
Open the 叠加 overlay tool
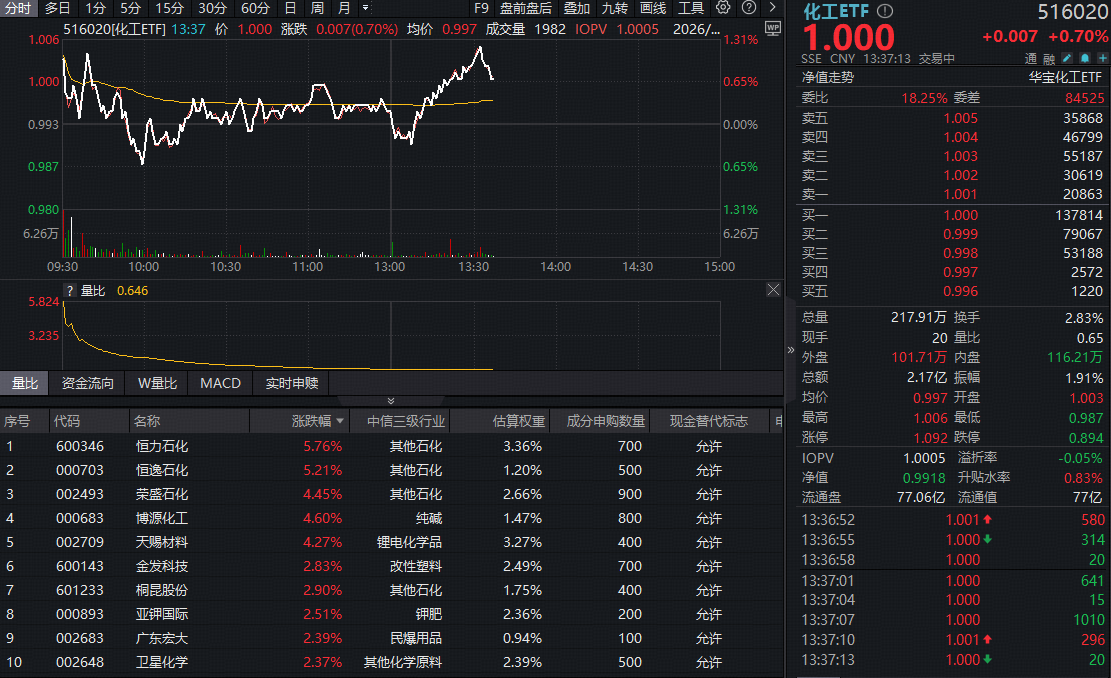578,8
